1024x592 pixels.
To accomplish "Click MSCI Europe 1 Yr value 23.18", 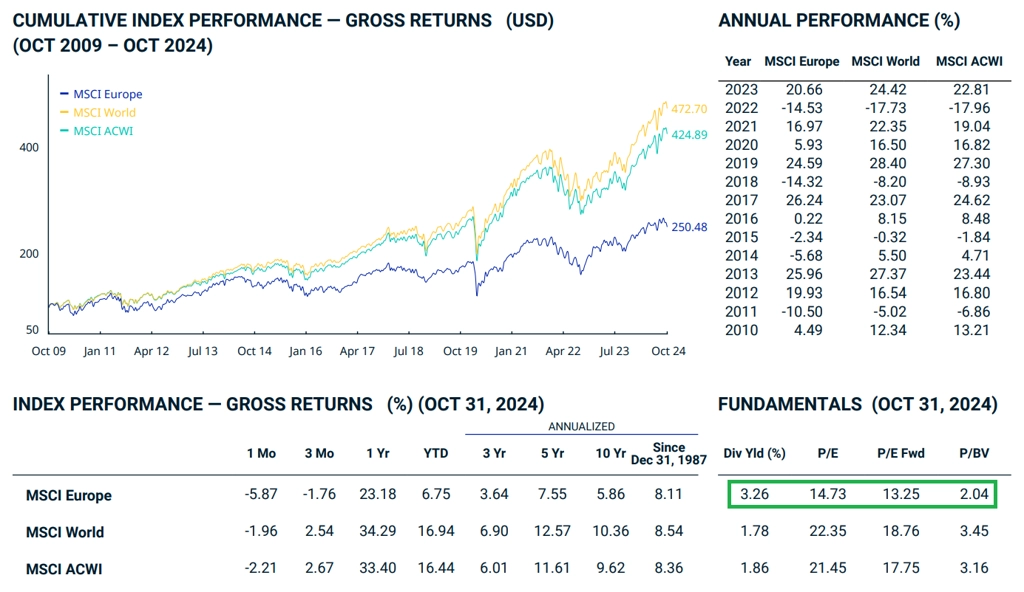I will point(377,495).
